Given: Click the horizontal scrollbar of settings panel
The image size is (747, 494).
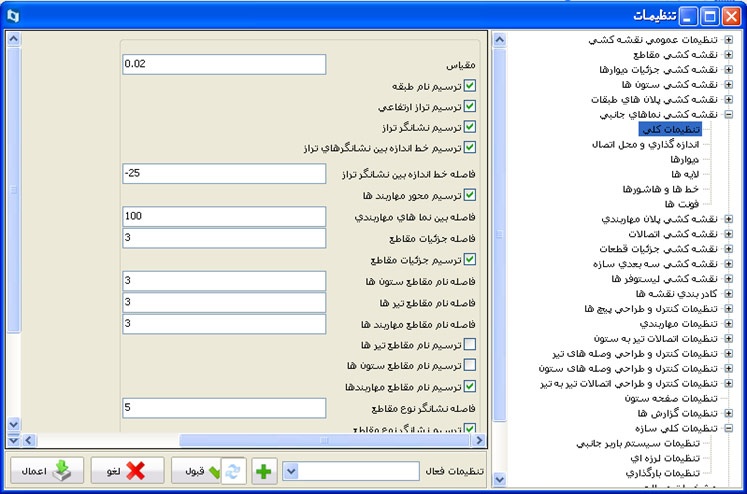Looking at the screenshot, I should coord(250,440).
